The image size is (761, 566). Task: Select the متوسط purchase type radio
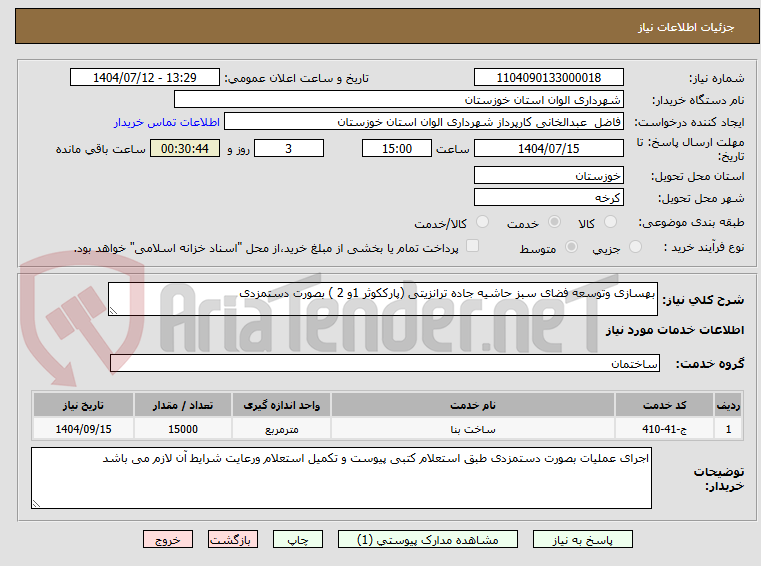pyautogui.click(x=571, y=247)
